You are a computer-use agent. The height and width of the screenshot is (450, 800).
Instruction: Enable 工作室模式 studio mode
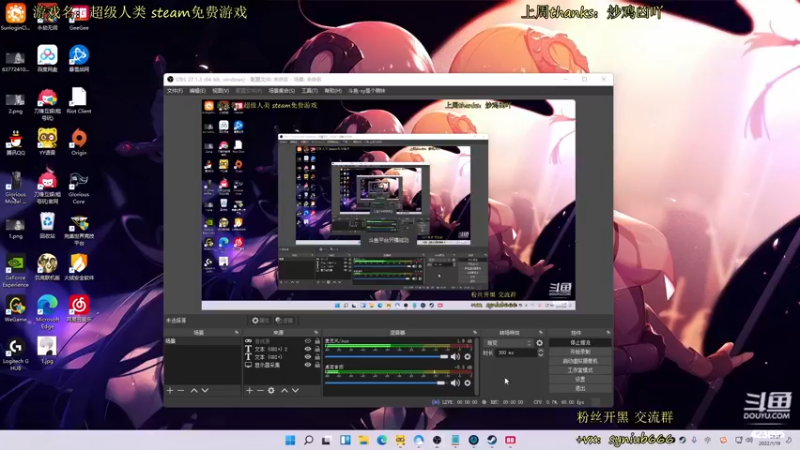pyautogui.click(x=580, y=370)
